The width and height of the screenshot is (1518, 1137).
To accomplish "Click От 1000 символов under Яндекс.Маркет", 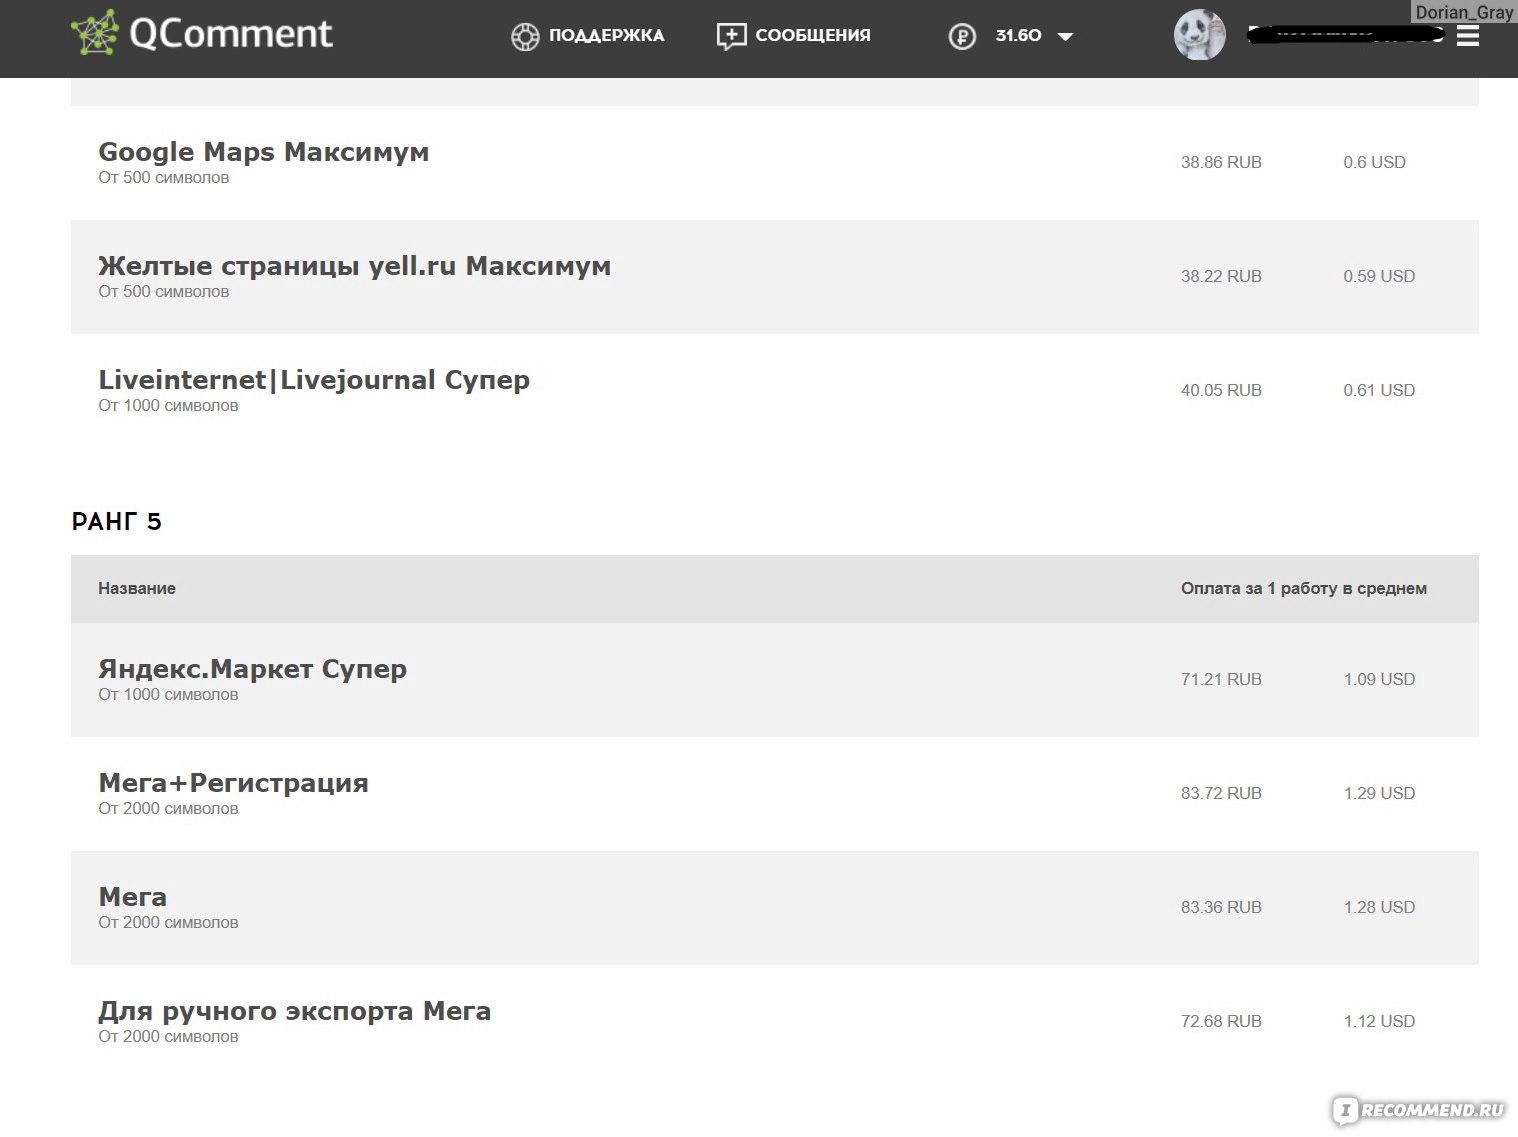I will [168, 695].
